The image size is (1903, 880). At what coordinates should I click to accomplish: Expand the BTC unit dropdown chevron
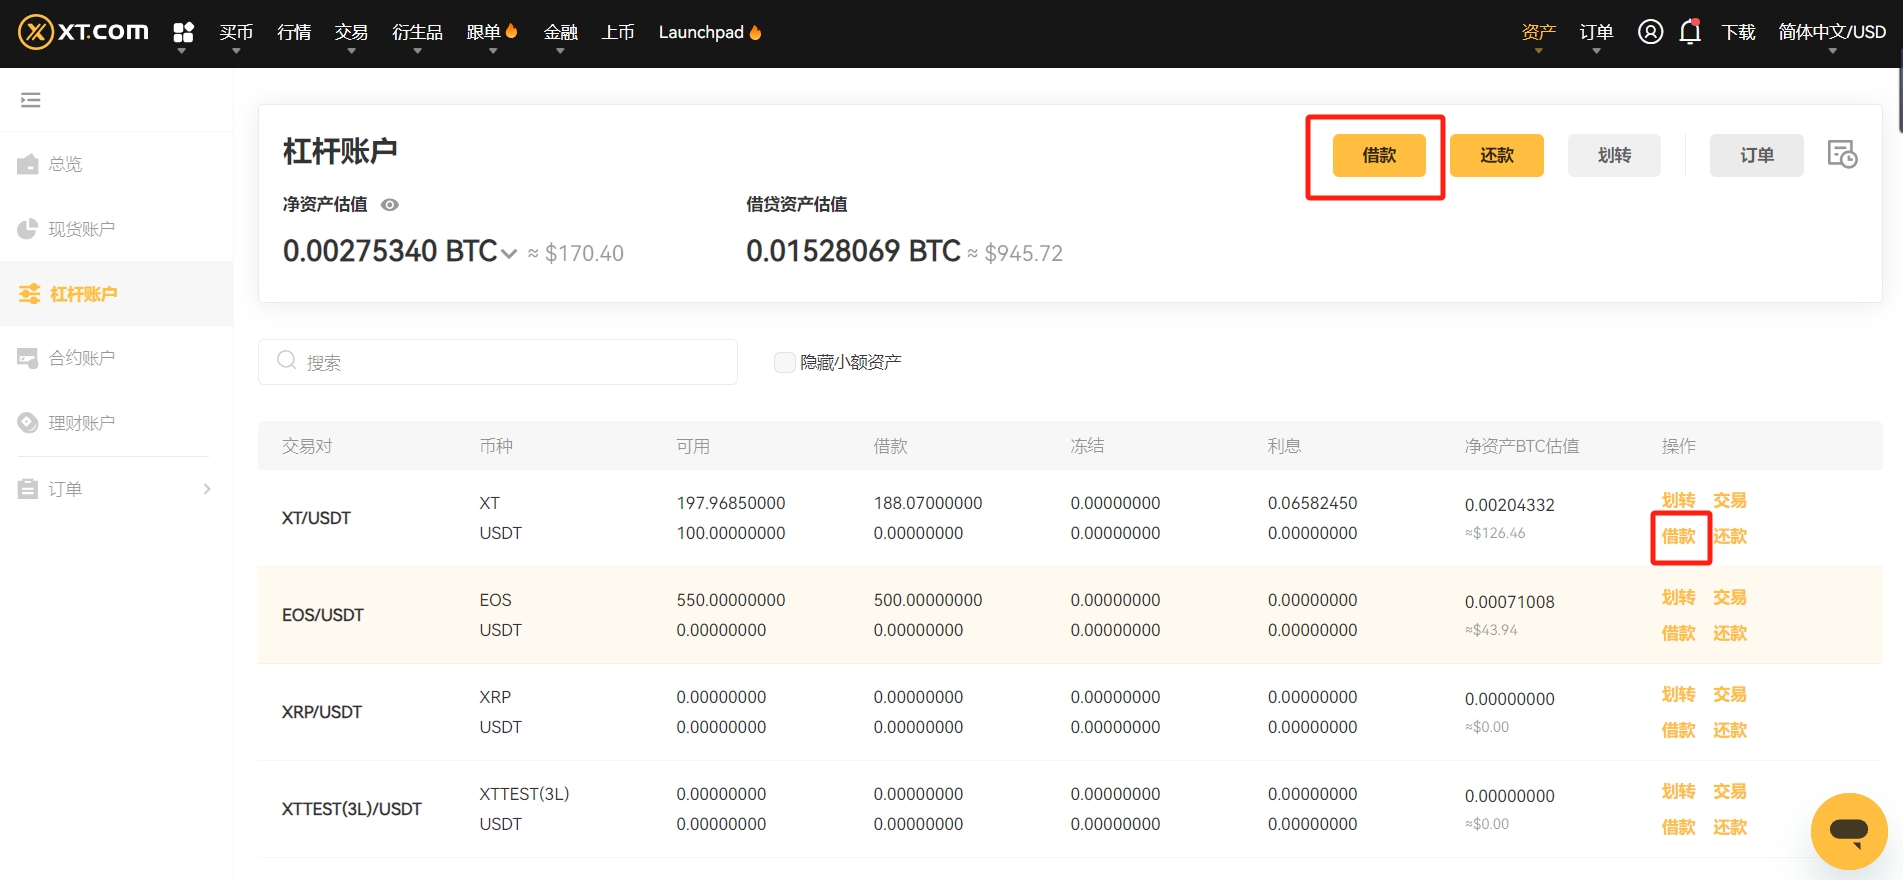pyautogui.click(x=509, y=254)
